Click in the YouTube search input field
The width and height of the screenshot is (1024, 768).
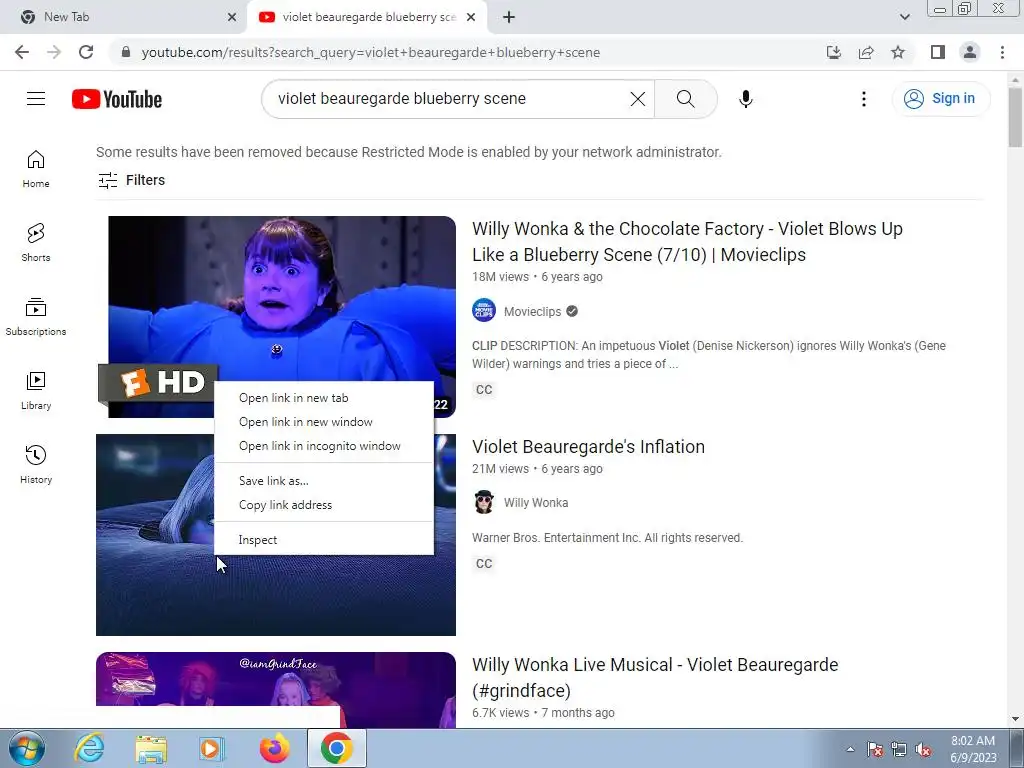(x=451, y=99)
